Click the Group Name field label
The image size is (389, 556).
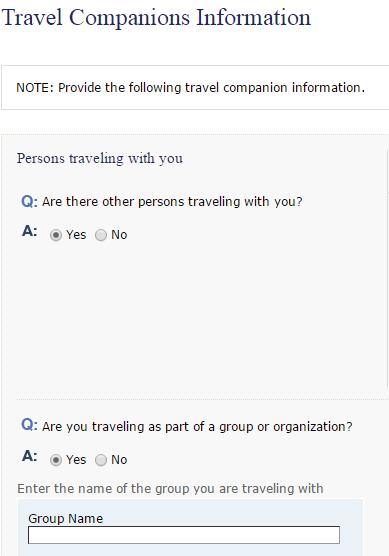[66, 518]
